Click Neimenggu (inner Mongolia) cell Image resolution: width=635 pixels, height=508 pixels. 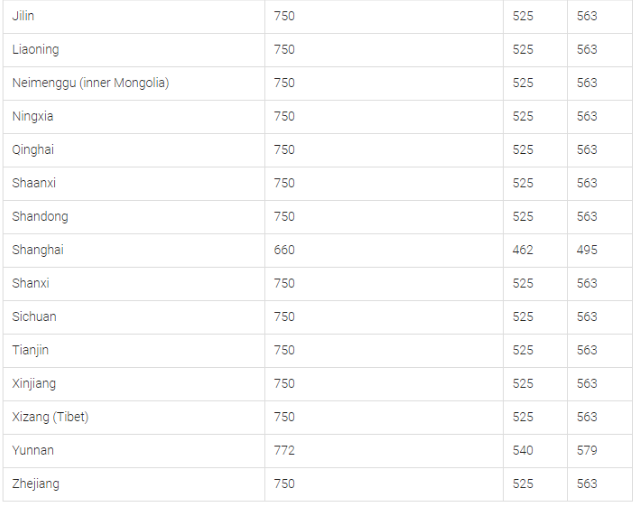(x=90, y=83)
